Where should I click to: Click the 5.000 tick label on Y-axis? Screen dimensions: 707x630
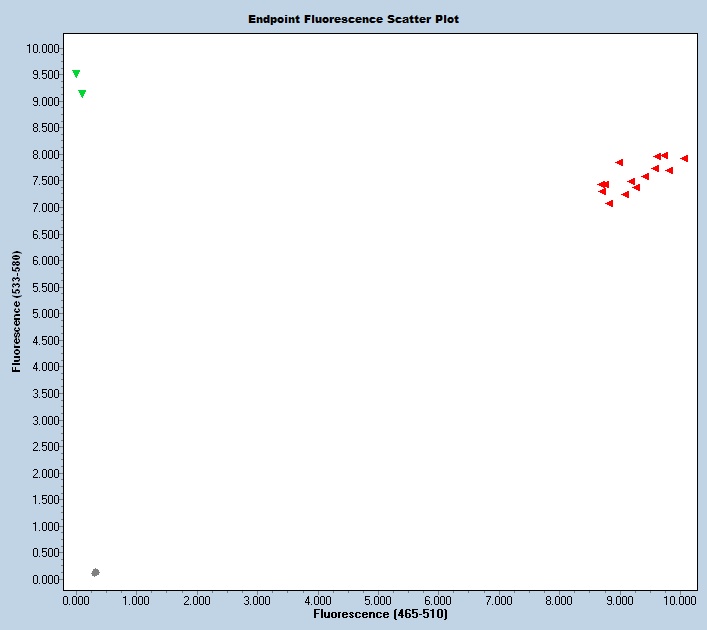pos(44,314)
